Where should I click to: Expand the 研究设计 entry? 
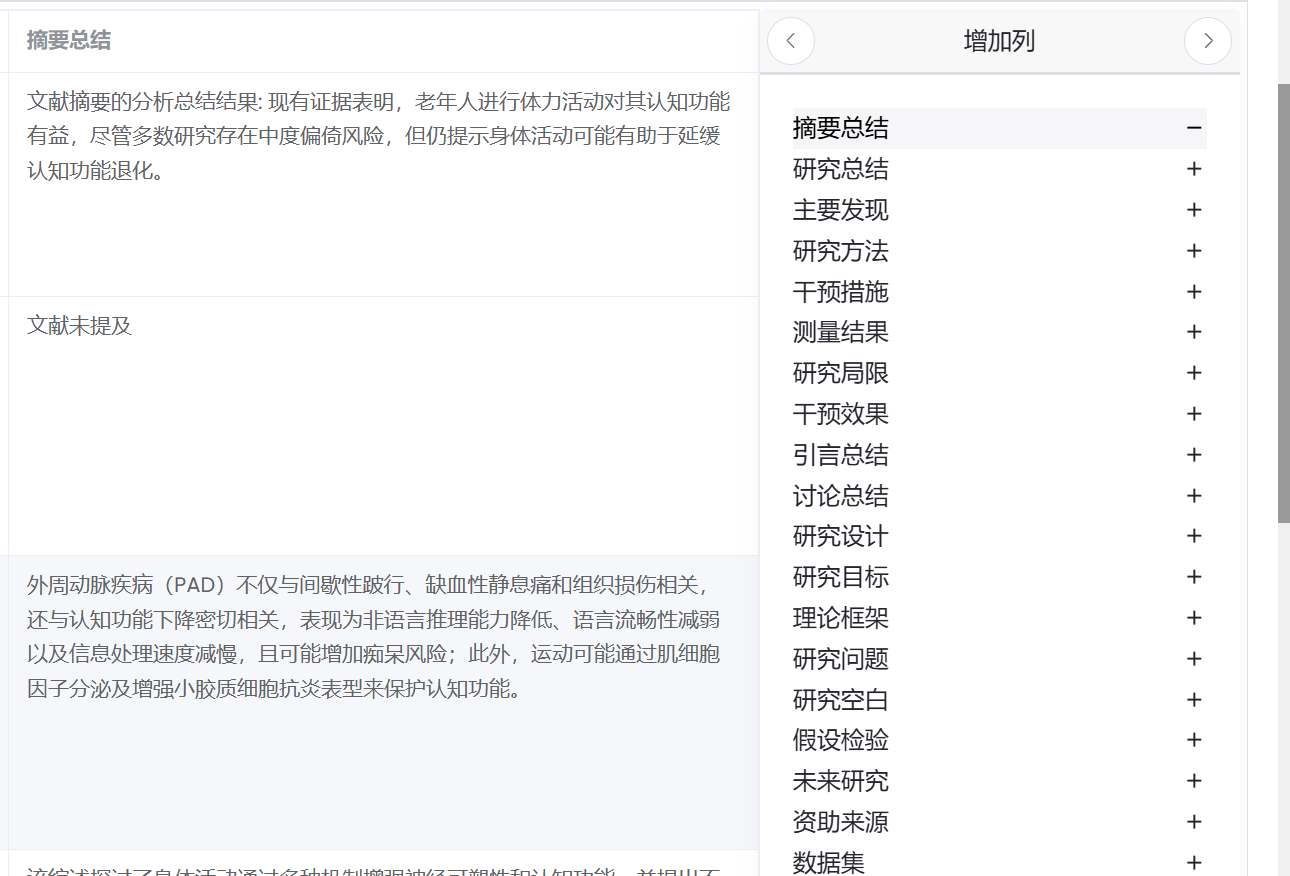point(1194,536)
